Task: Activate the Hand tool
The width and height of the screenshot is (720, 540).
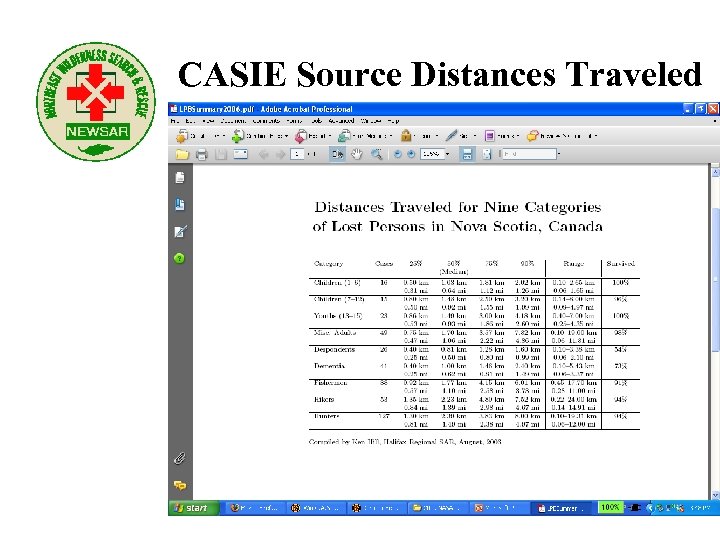Action: 357,154
